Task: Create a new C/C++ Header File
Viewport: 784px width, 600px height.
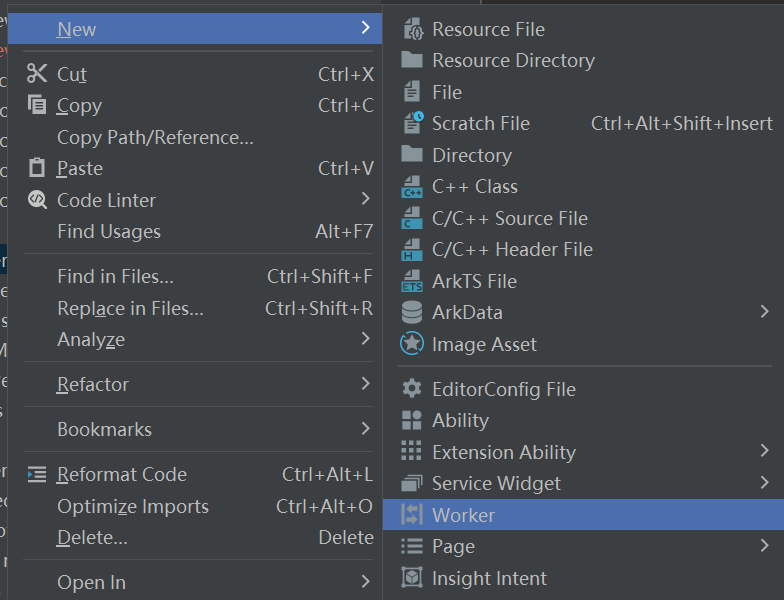Action: coord(512,250)
